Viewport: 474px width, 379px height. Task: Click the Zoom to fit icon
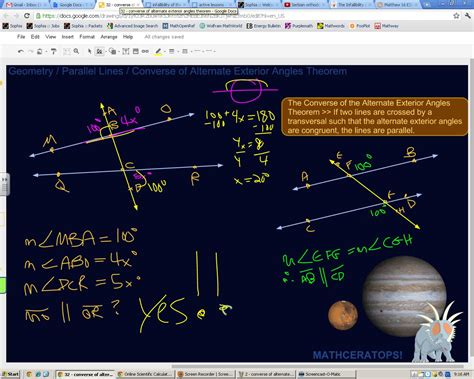(x=67, y=51)
